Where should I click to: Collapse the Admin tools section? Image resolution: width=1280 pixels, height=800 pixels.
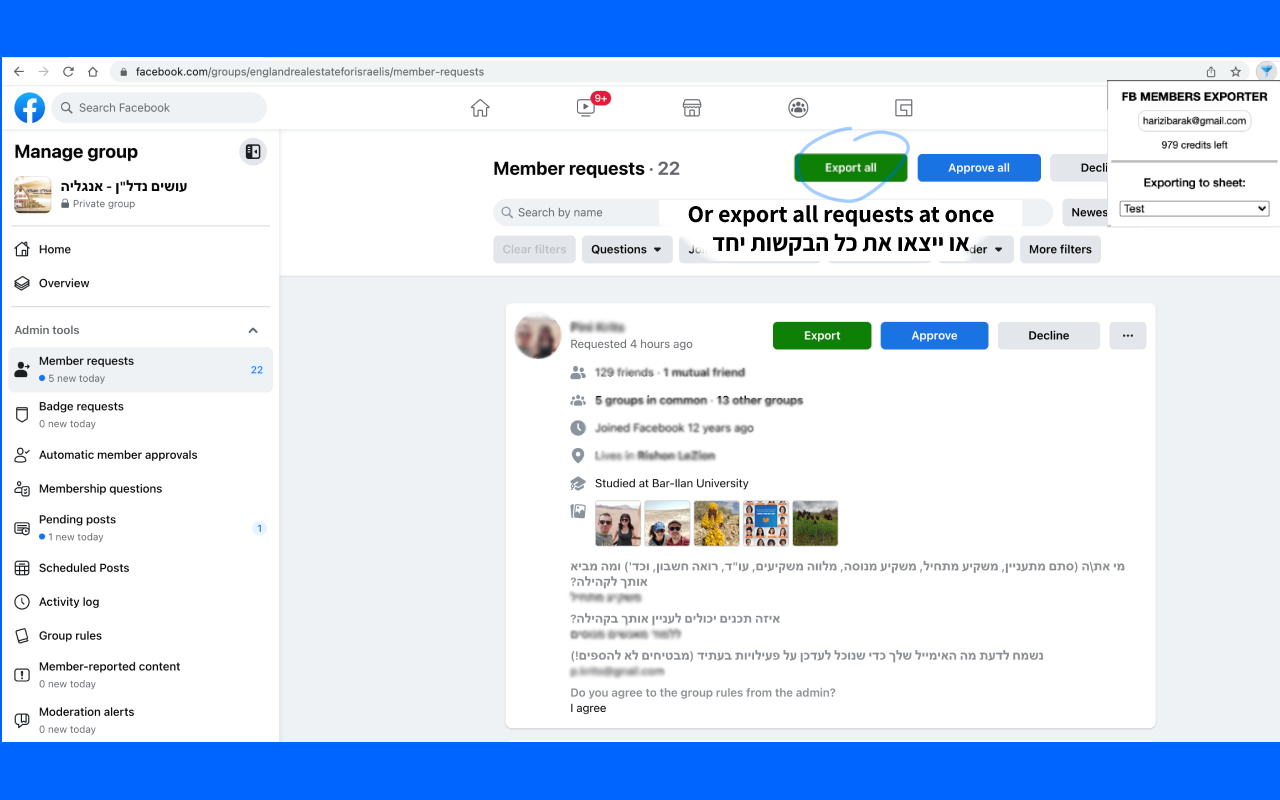point(253,329)
